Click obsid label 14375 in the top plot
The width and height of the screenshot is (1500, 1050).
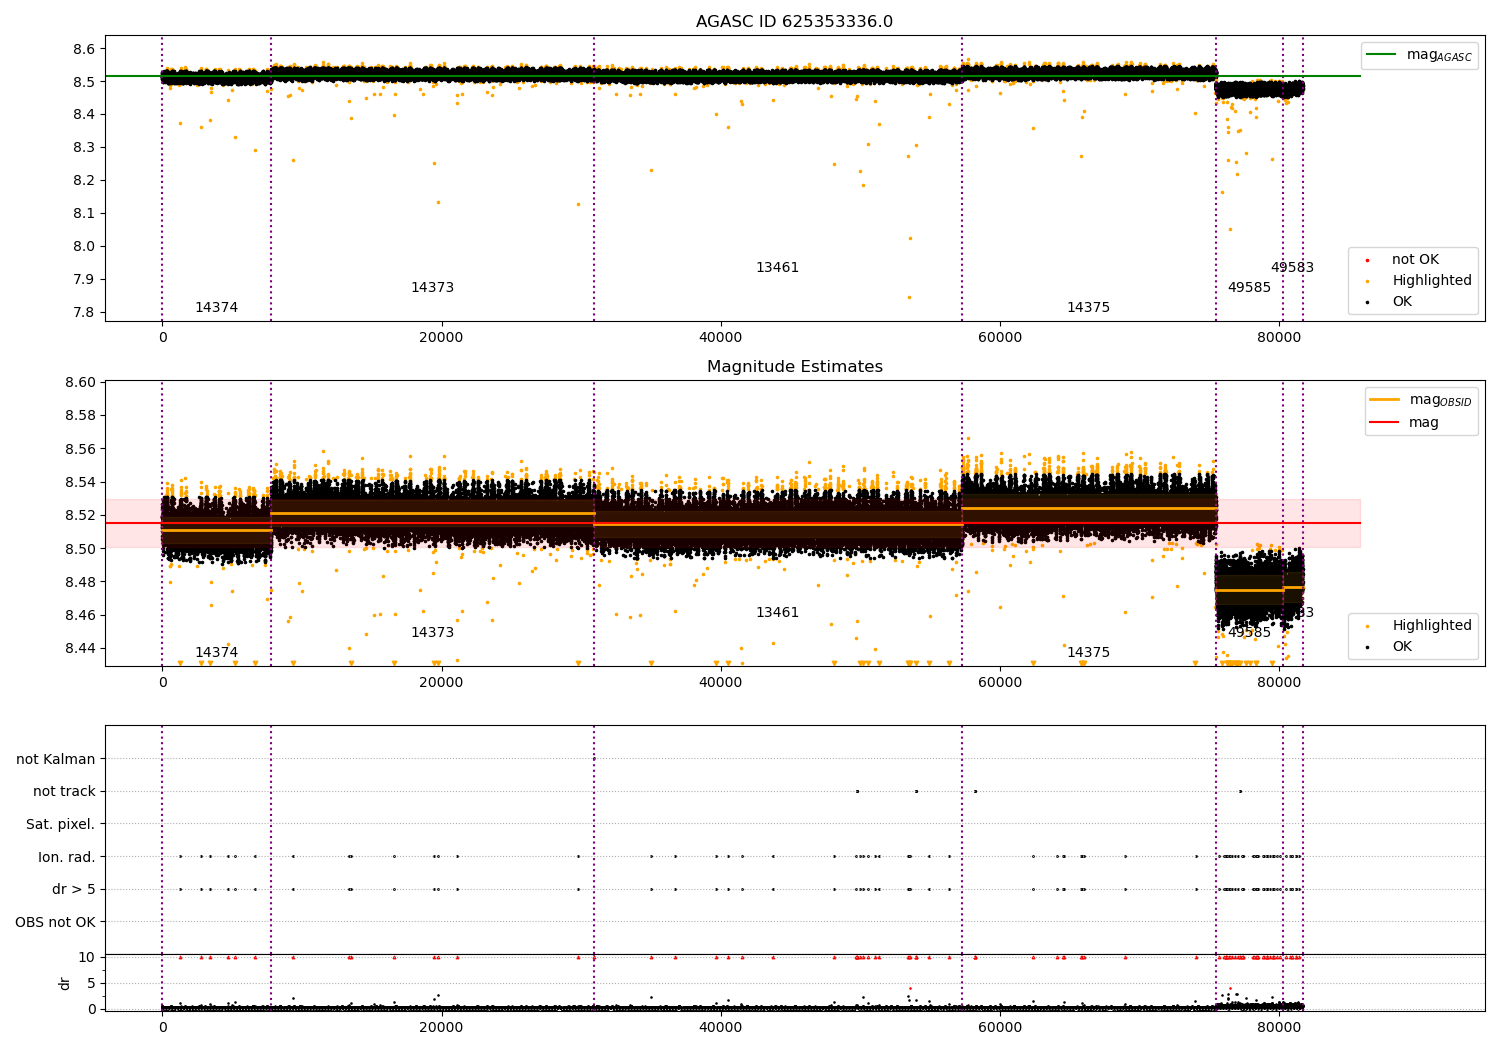(1088, 308)
